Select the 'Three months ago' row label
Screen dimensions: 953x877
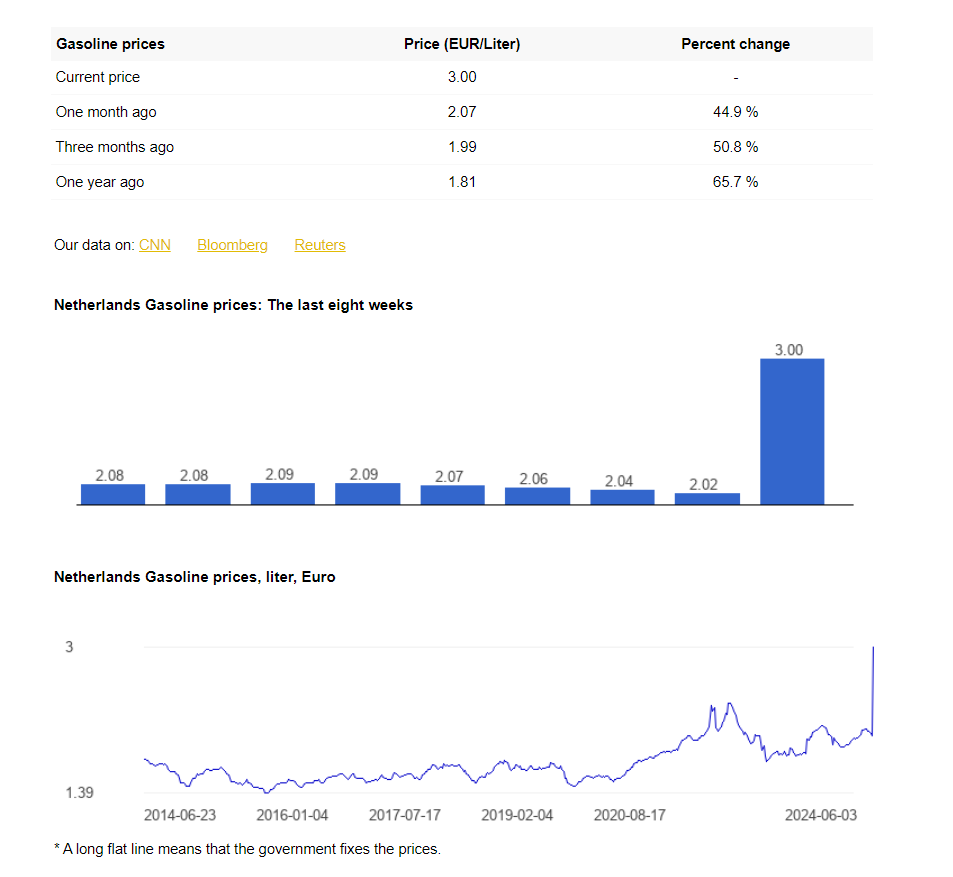click(115, 147)
